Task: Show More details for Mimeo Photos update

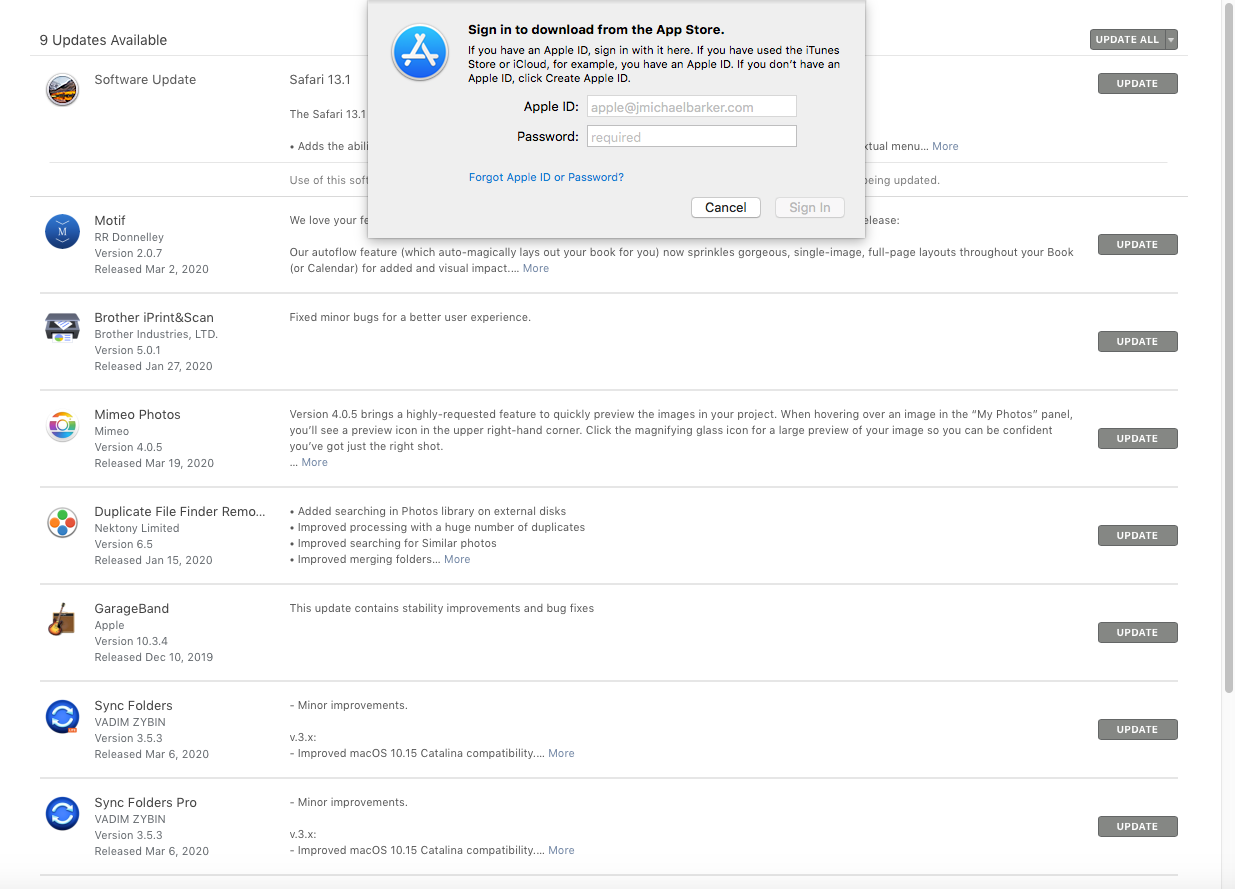Action: pos(314,461)
